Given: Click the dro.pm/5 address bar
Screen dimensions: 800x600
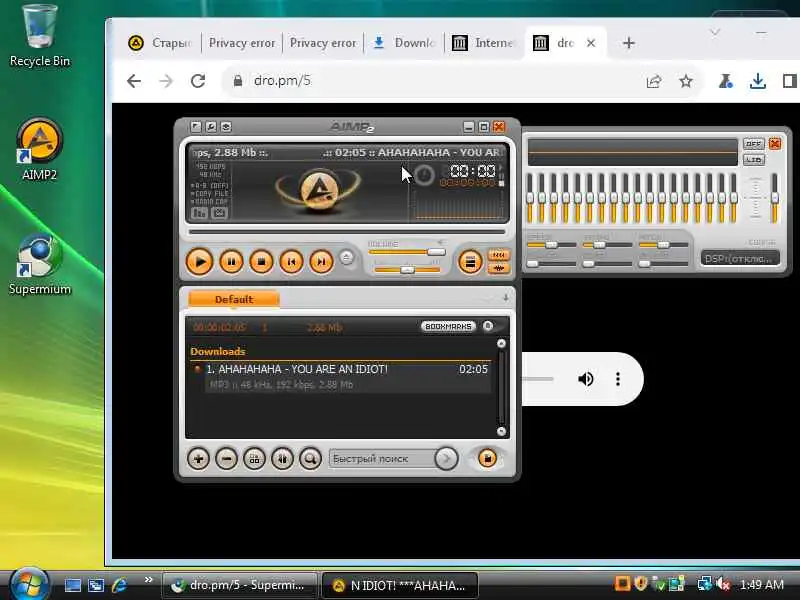Looking at the screenshot, I should click(x=434, y=81).
